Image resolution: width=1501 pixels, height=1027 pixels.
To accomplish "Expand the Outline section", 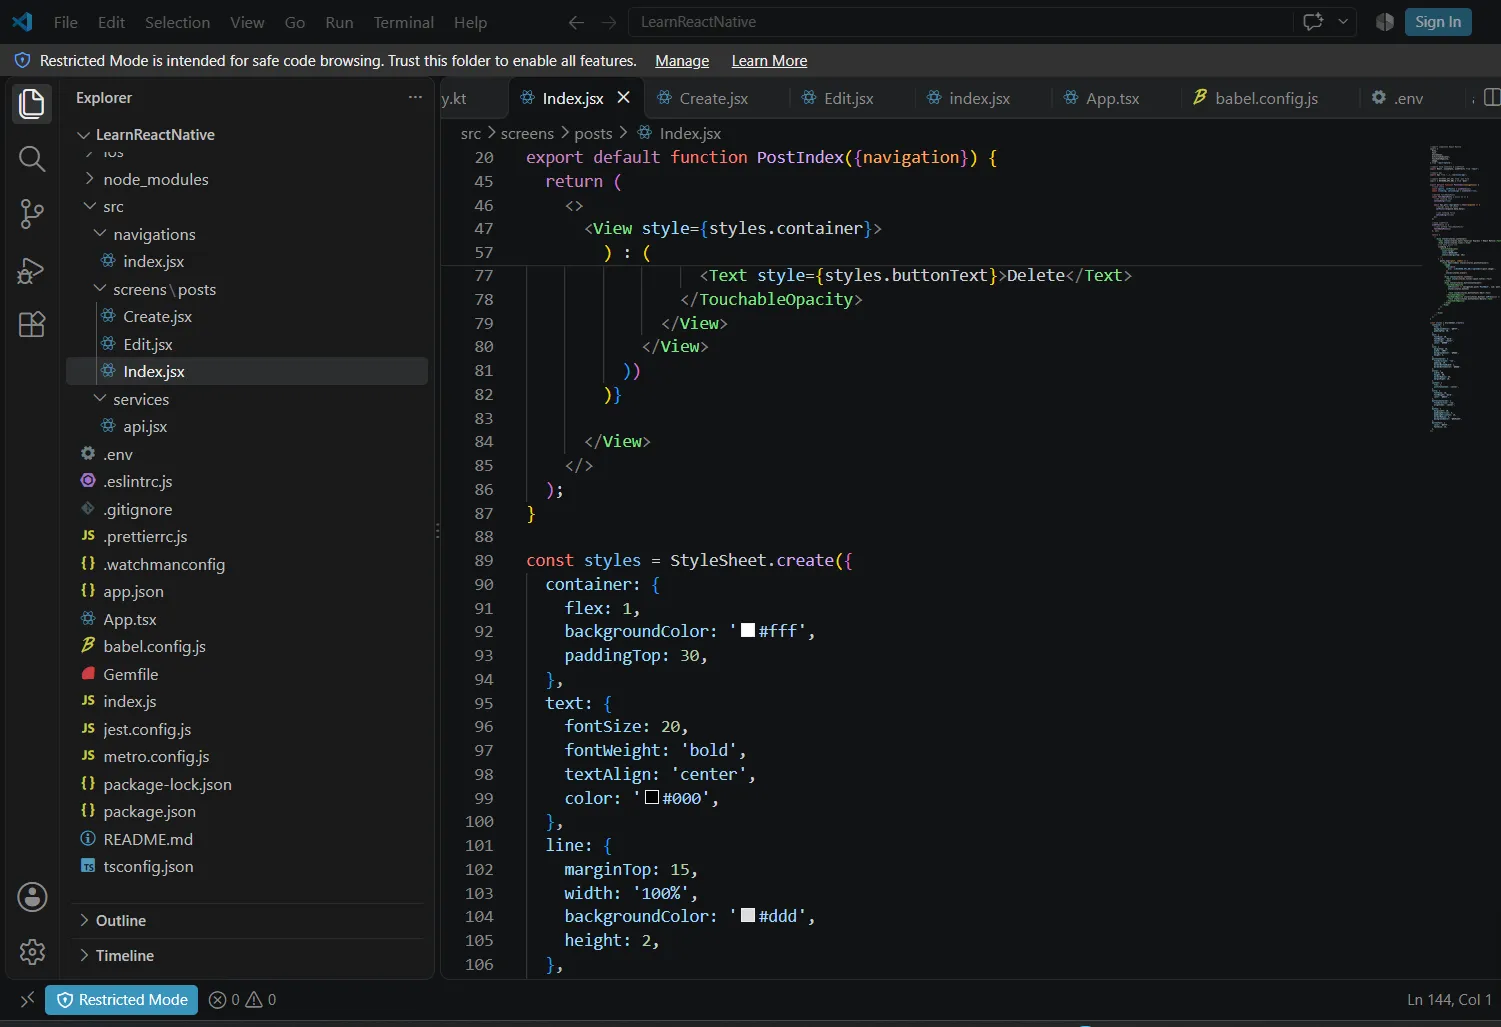I will [x=84, y=920].
